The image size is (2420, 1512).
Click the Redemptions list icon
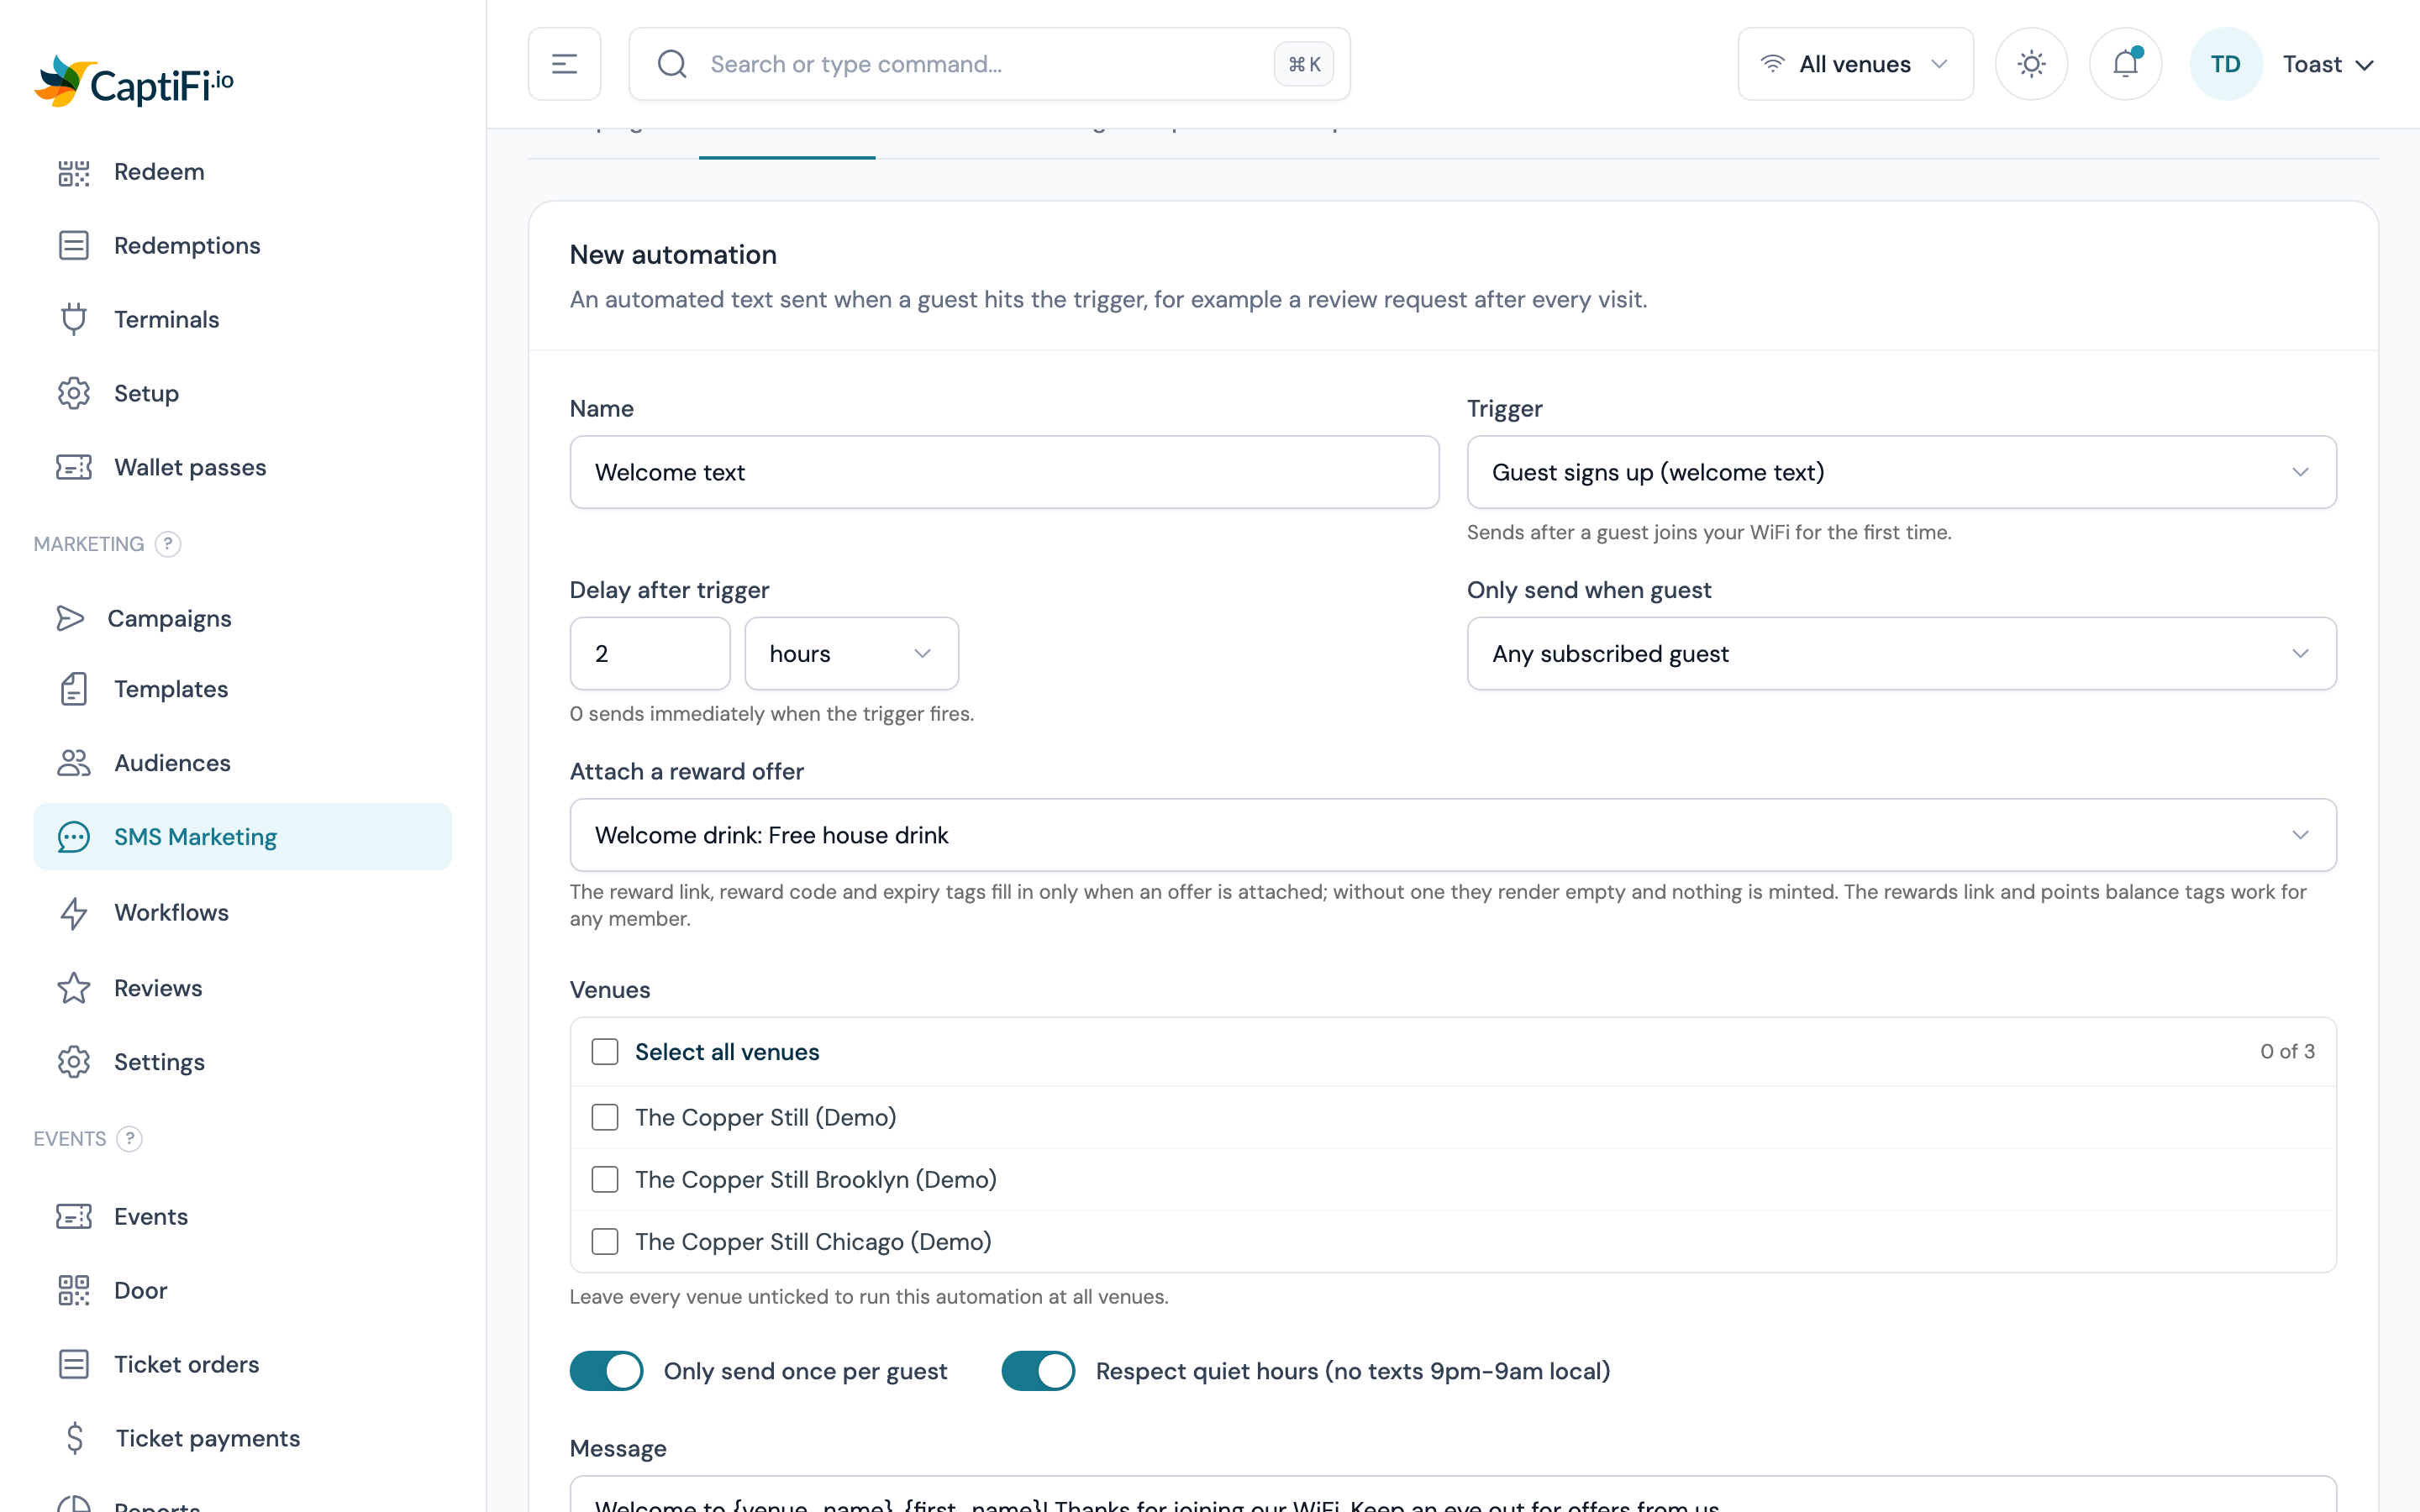pyautogui.click(x=73, y=246)
